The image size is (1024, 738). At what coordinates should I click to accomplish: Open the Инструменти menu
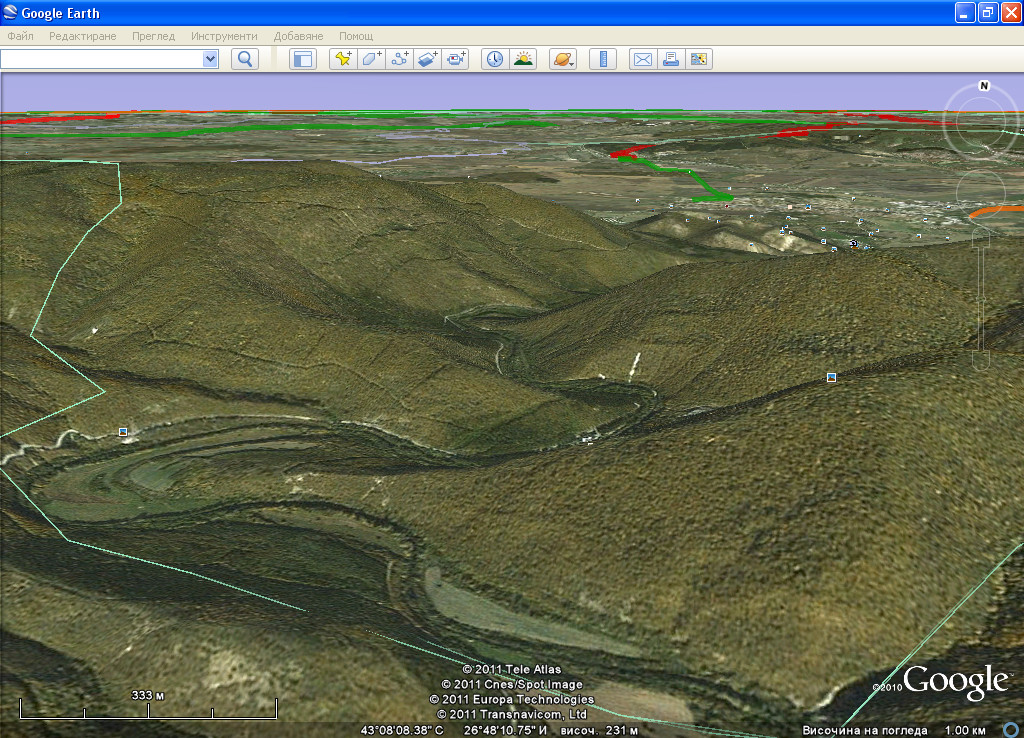point(224,36)
